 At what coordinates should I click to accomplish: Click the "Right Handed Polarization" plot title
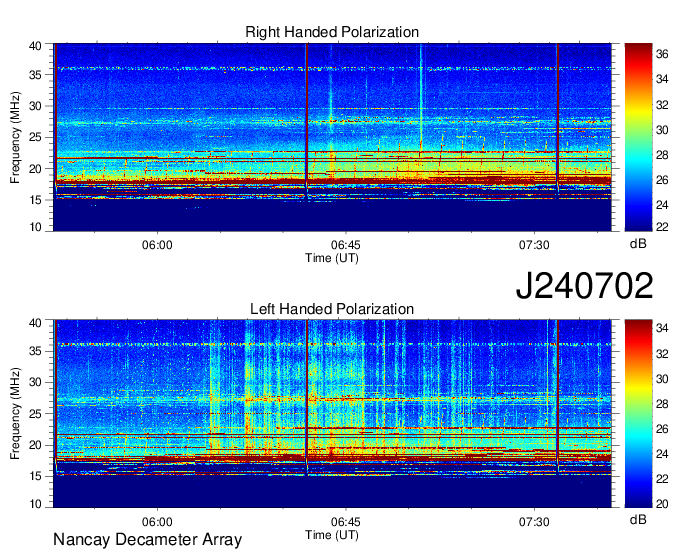[332, 32]
